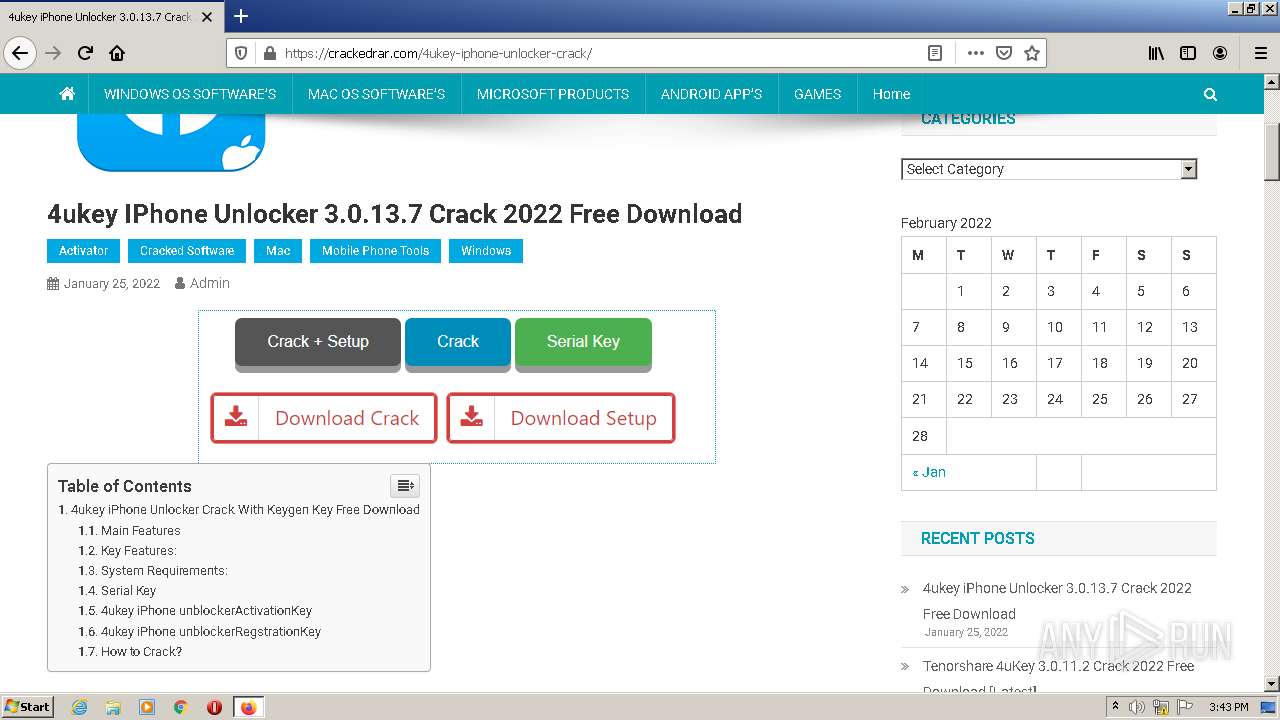Toggle reader view icon
This screenshot has width=1280, height=720.
coord(935,53)
